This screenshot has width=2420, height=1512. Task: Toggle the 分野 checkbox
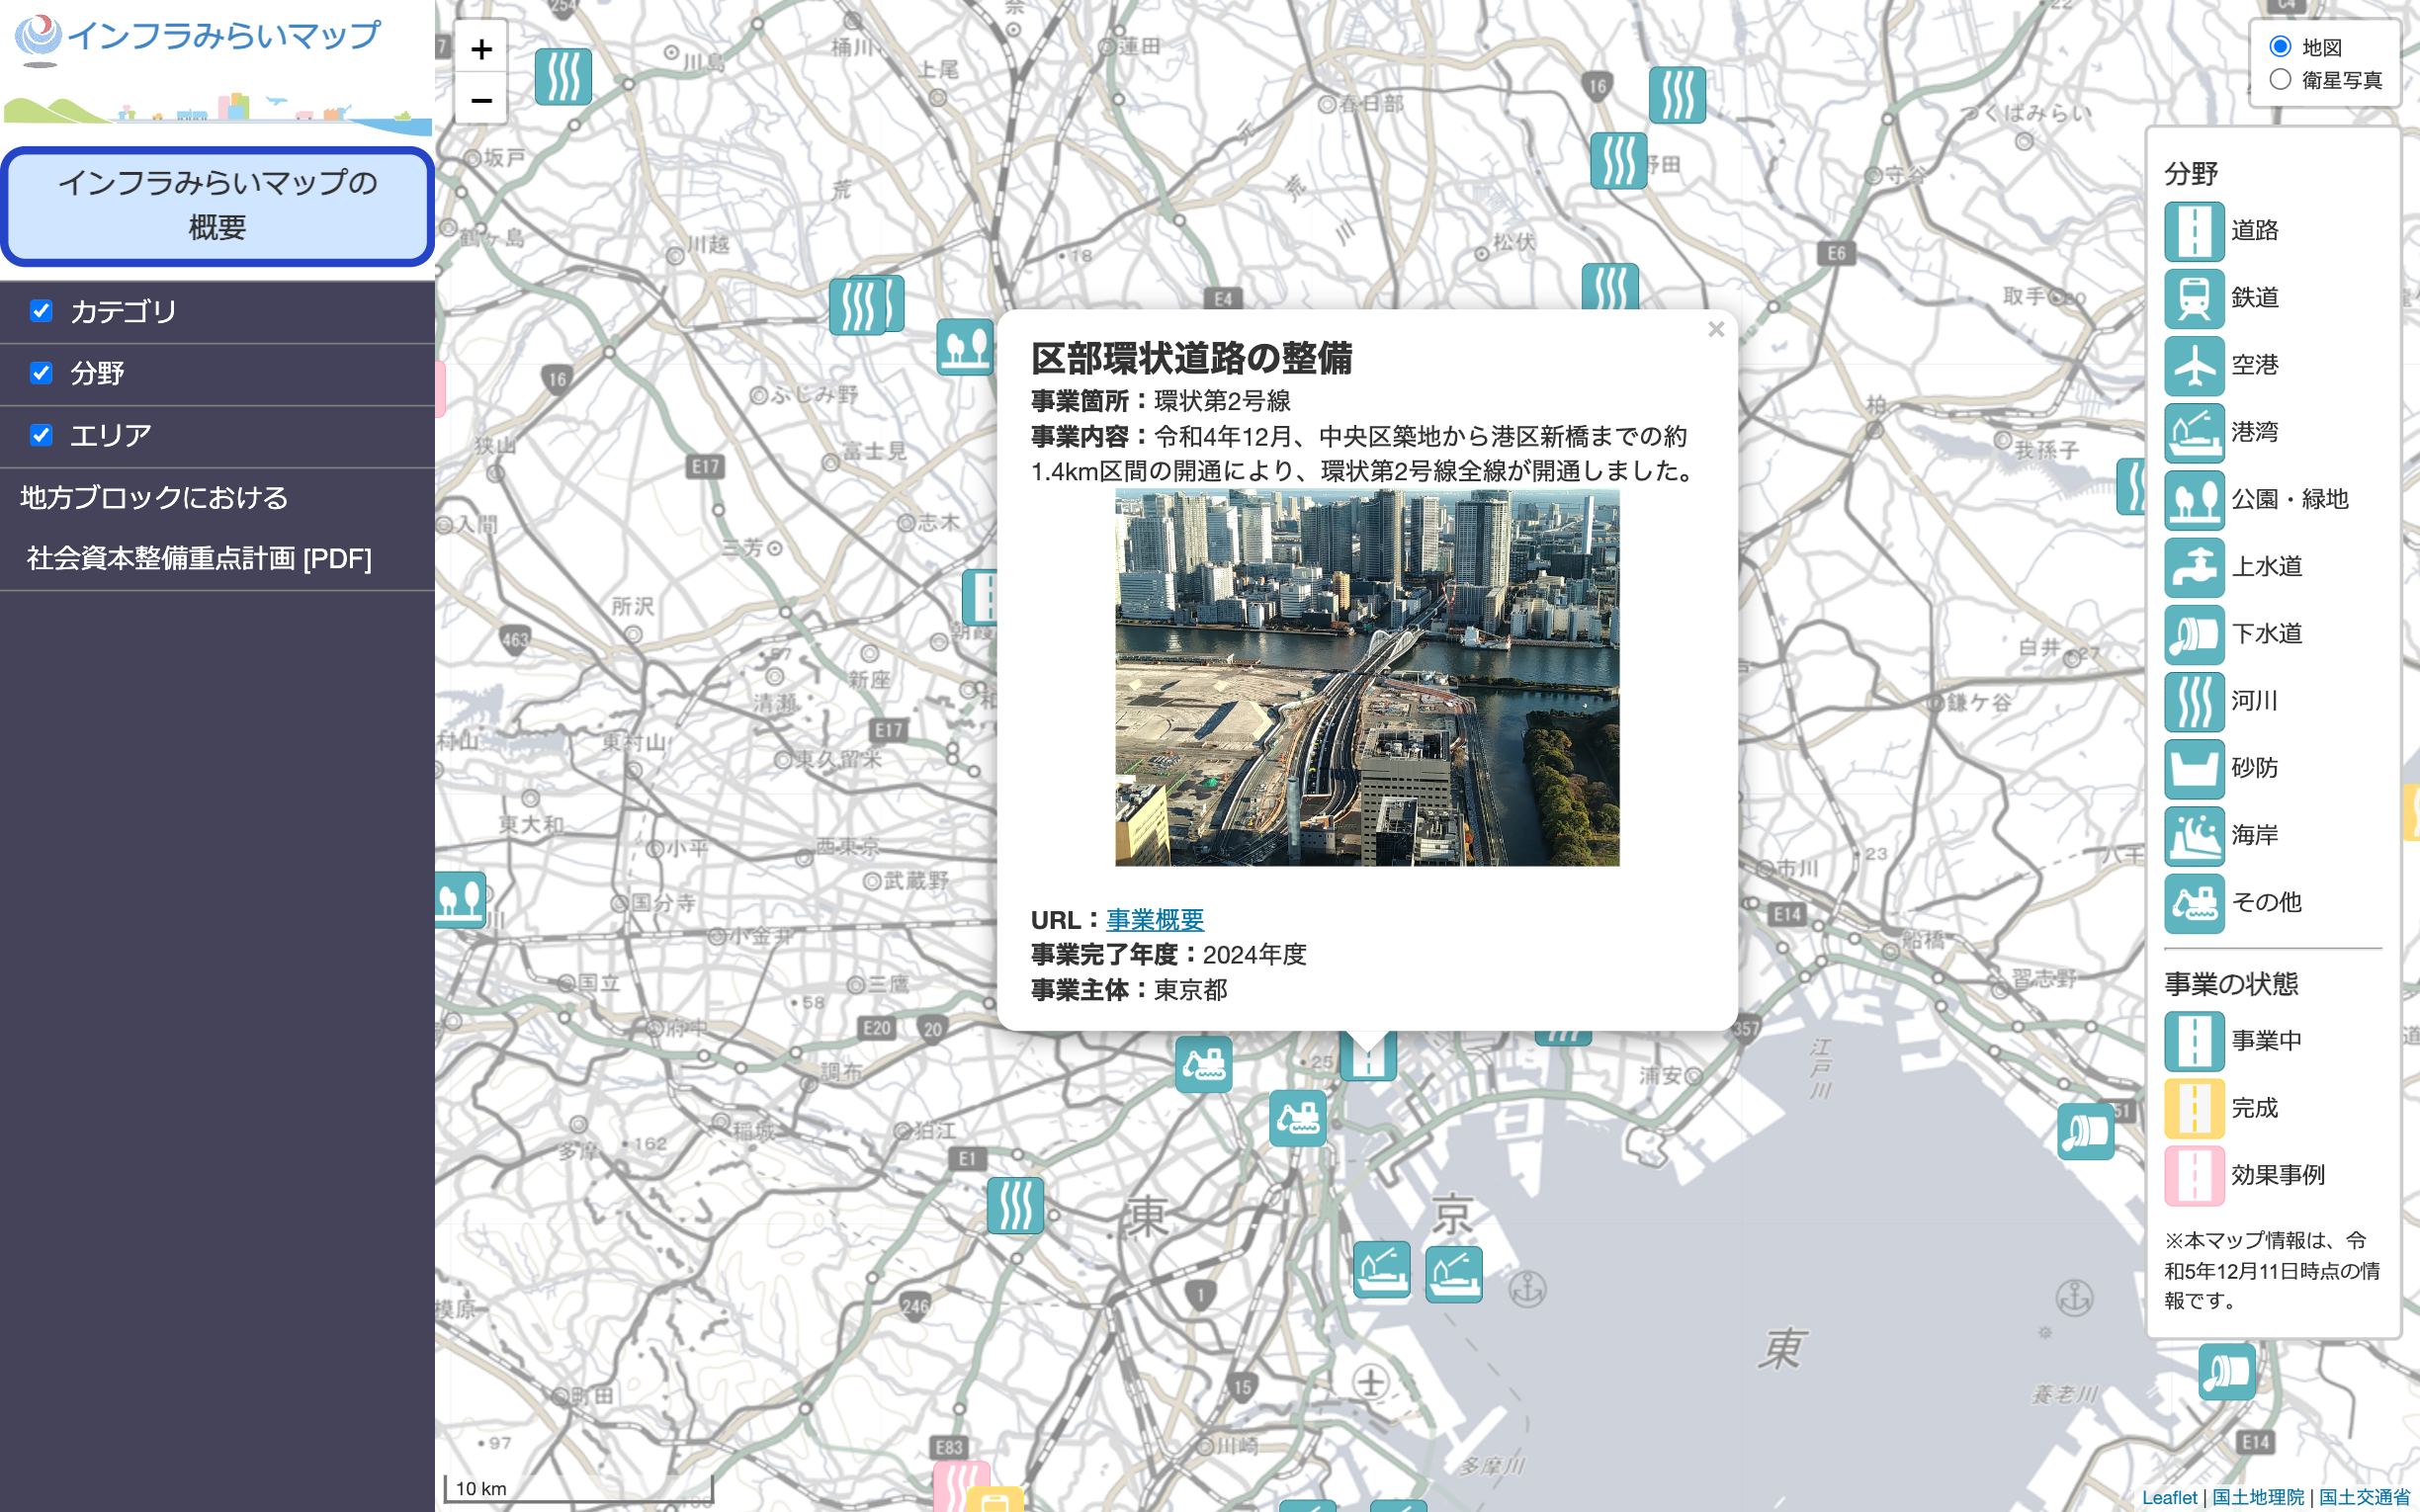(41, 373)
